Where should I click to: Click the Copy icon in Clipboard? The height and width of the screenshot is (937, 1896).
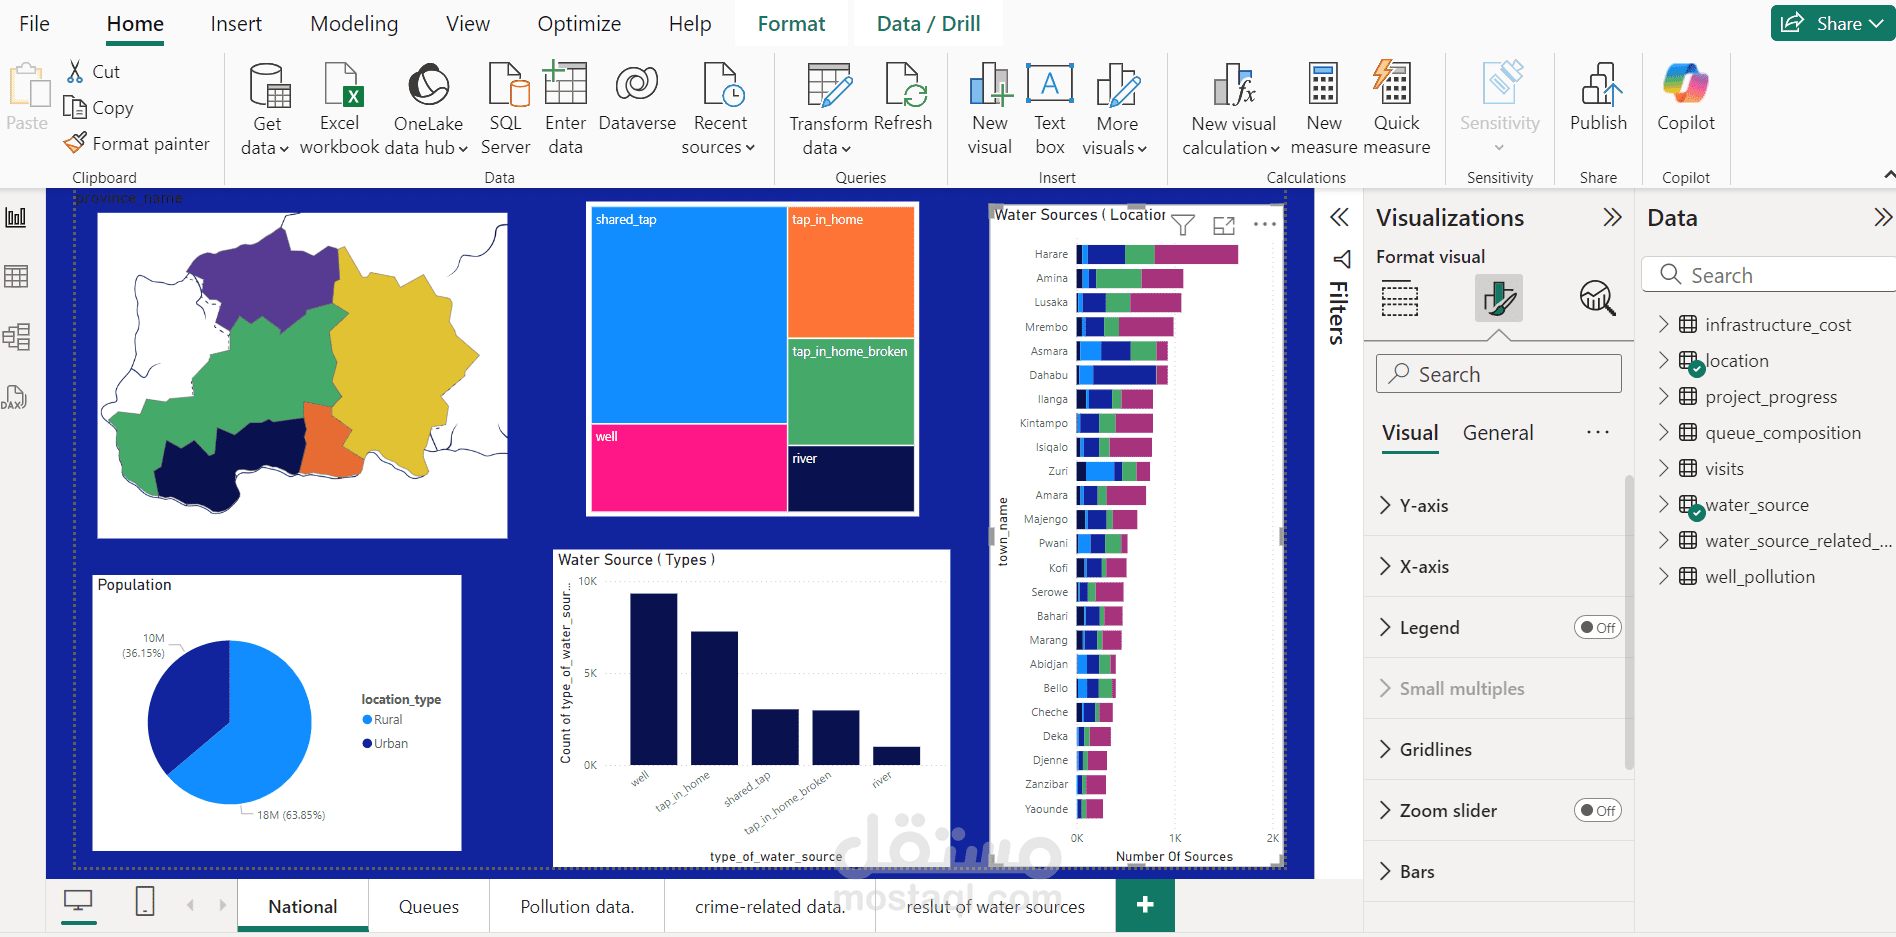[x=75, y=107]
